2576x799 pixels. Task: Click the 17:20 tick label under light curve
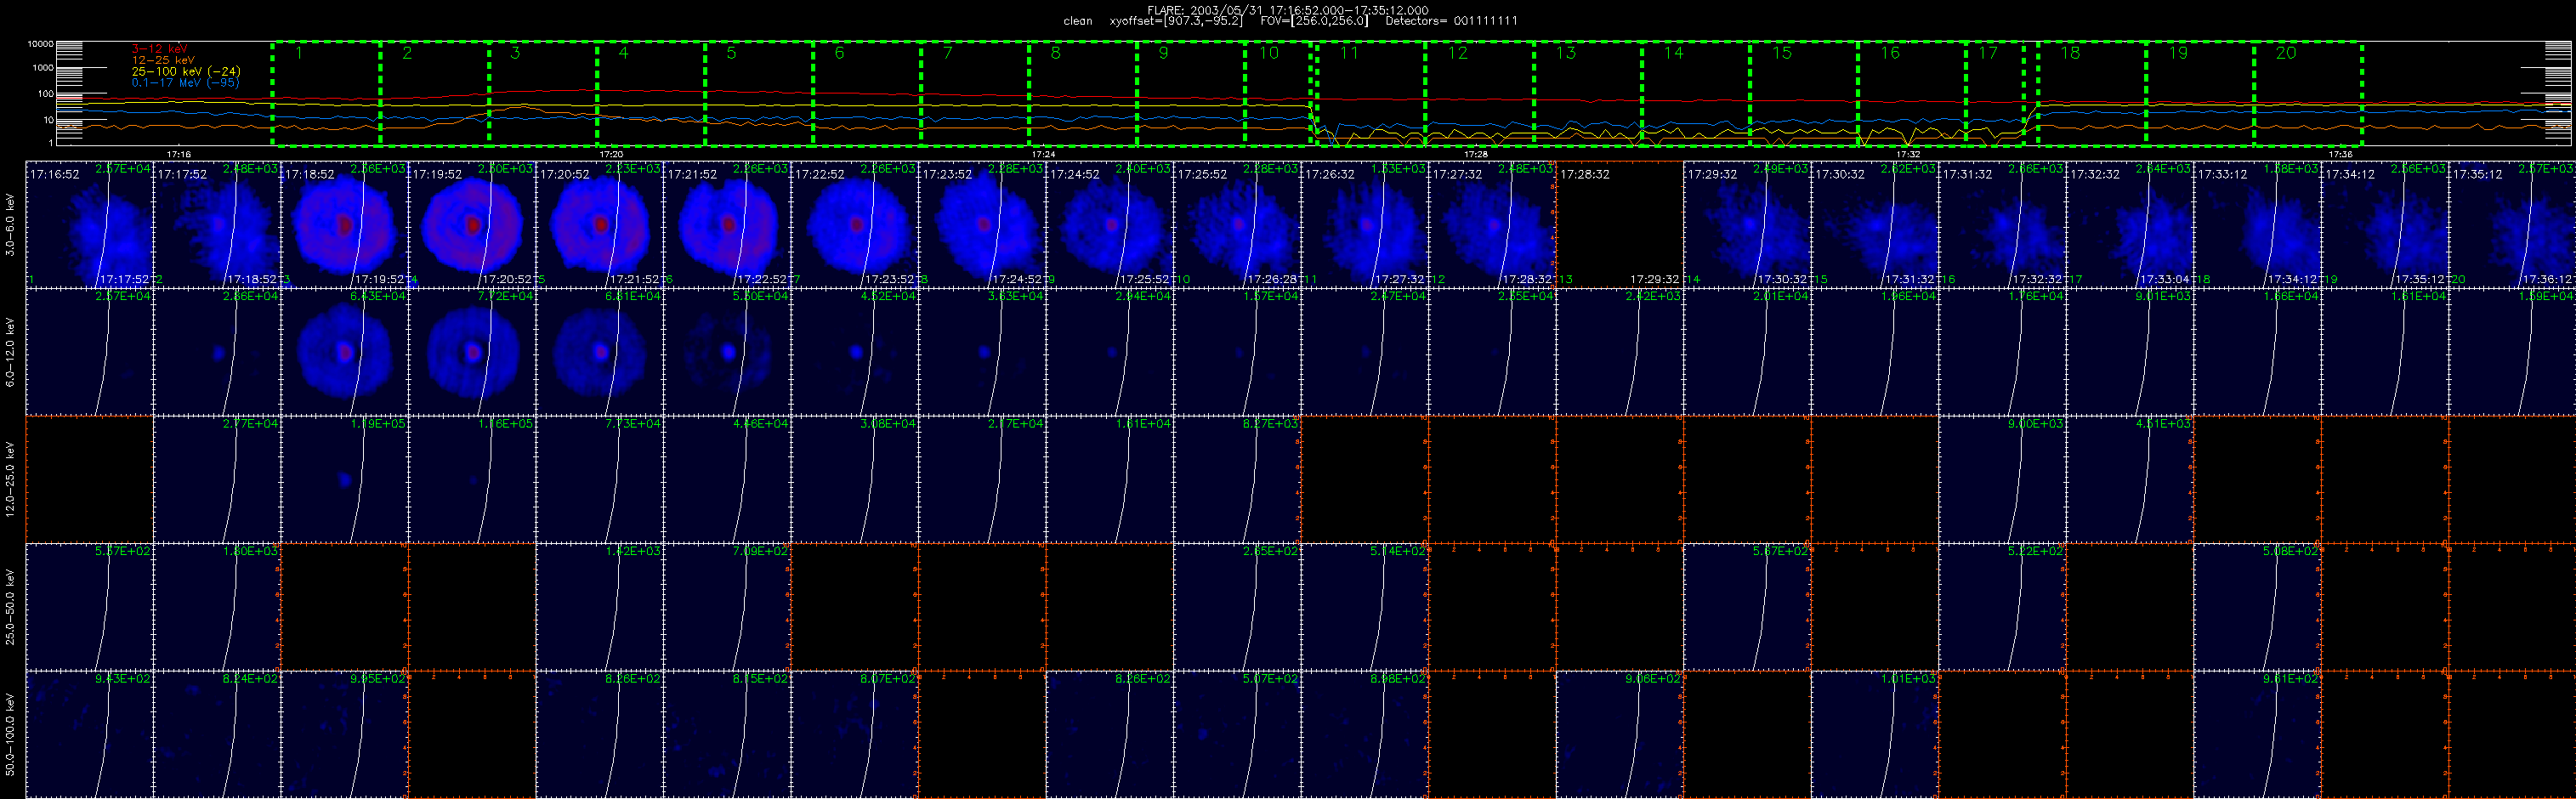point(611,154)
